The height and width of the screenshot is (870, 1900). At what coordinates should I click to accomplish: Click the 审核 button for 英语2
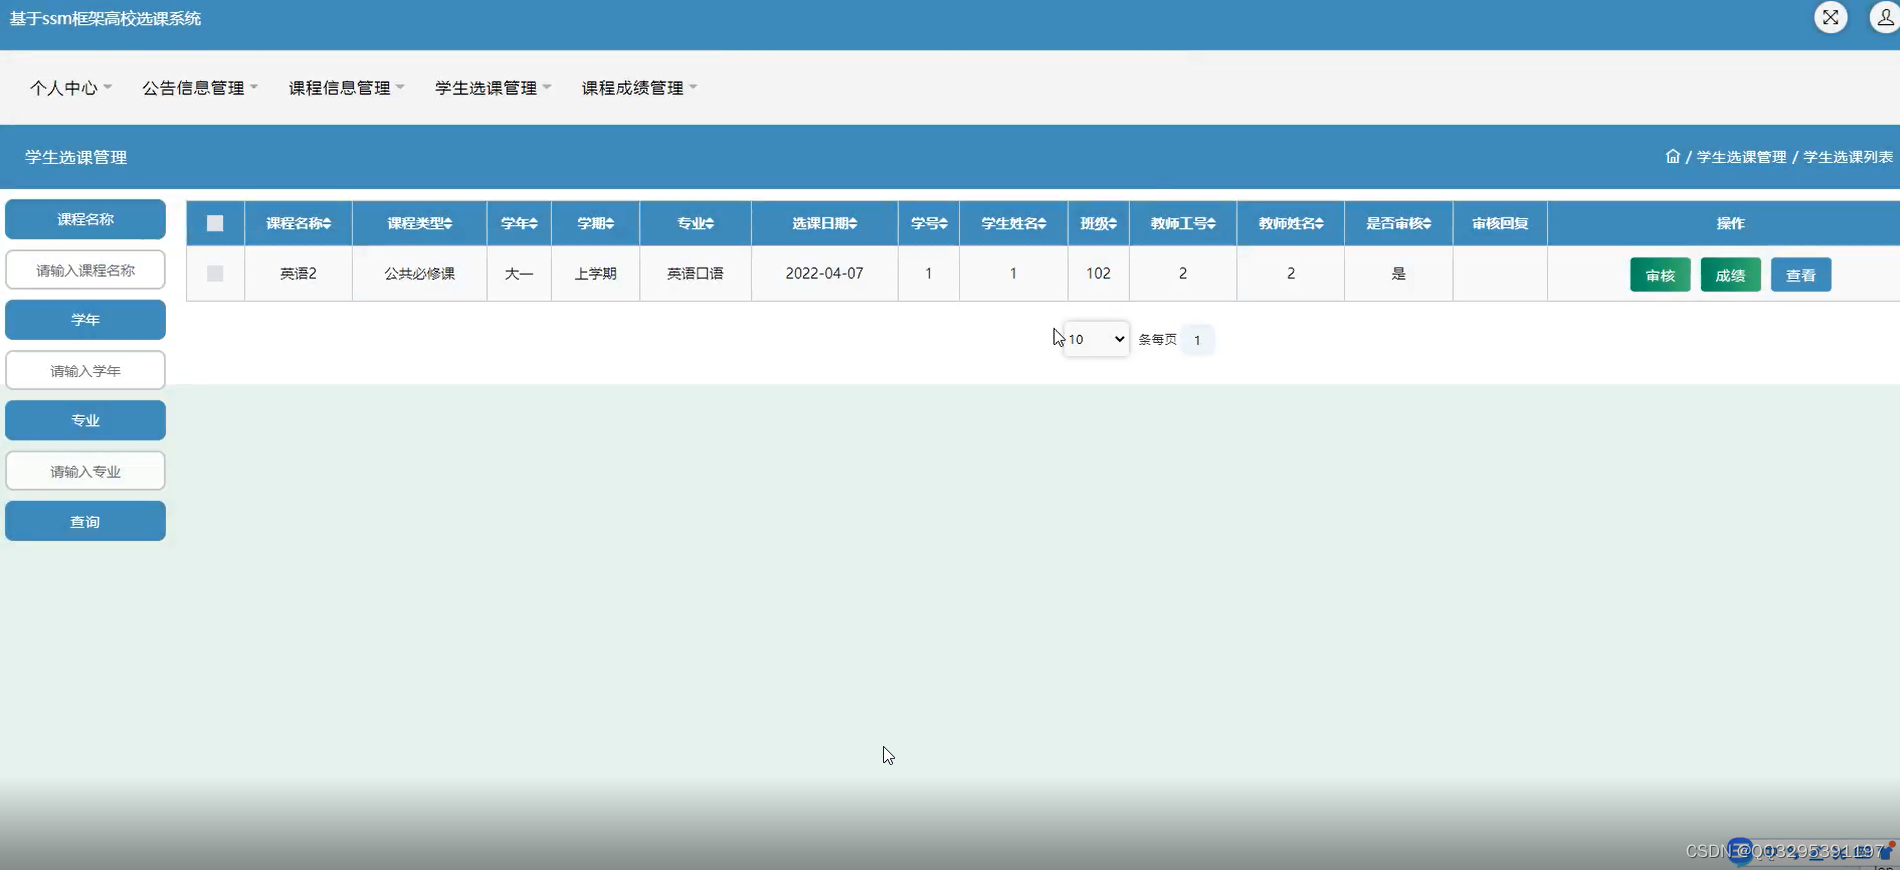tap(1660, 275)
